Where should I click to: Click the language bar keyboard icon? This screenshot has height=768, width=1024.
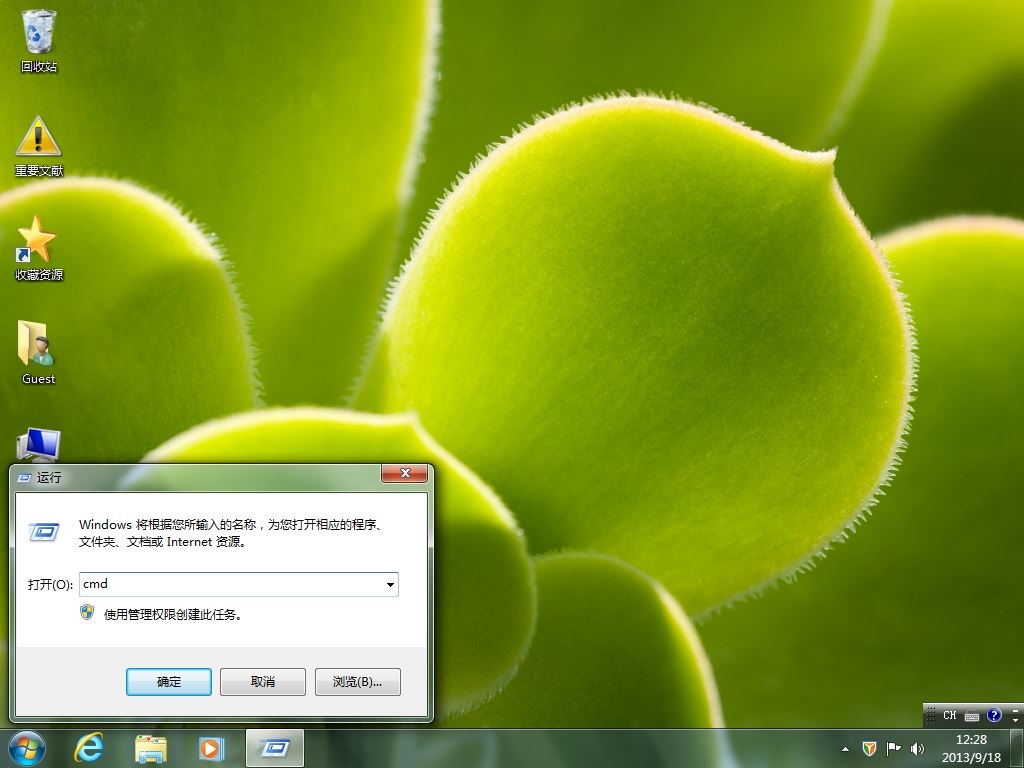[972, 716]
